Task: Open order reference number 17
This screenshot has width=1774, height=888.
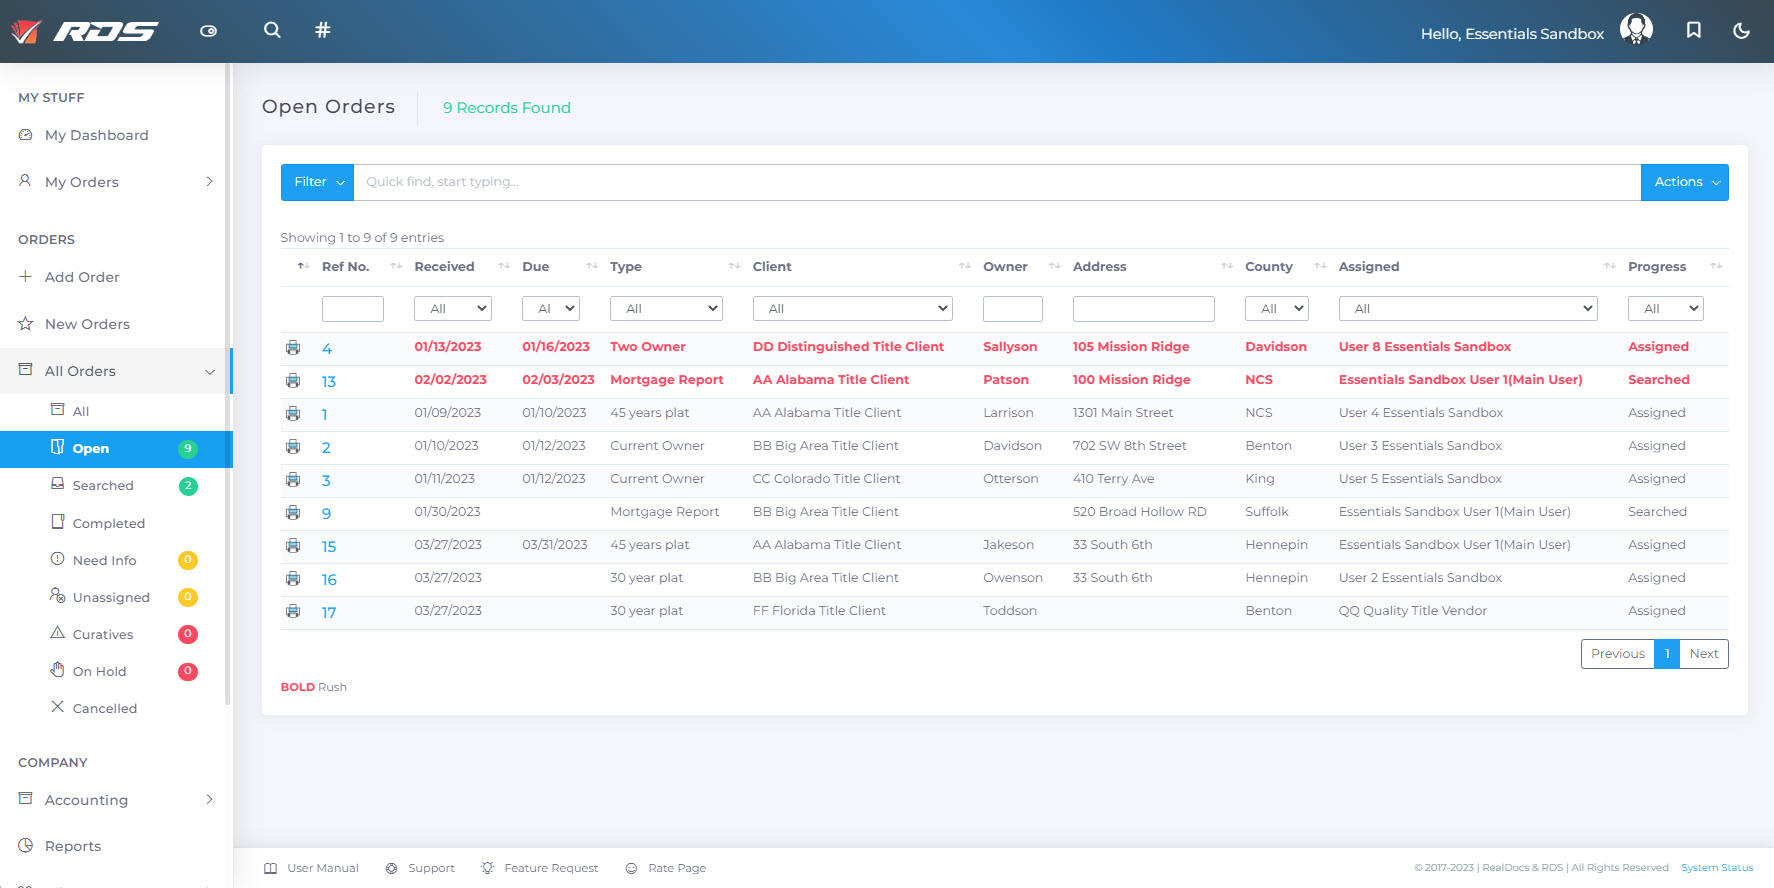Action: pyautogui.click(x=329, y=613)
